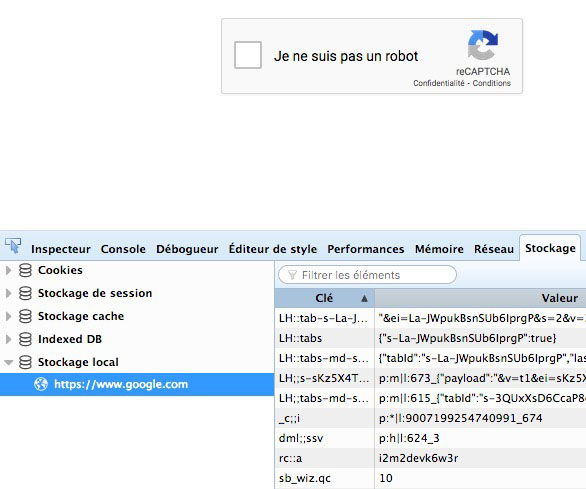This screenshot has height=489, width=586.
Task: Sort by the Clé column header
Action: point(324,298)
